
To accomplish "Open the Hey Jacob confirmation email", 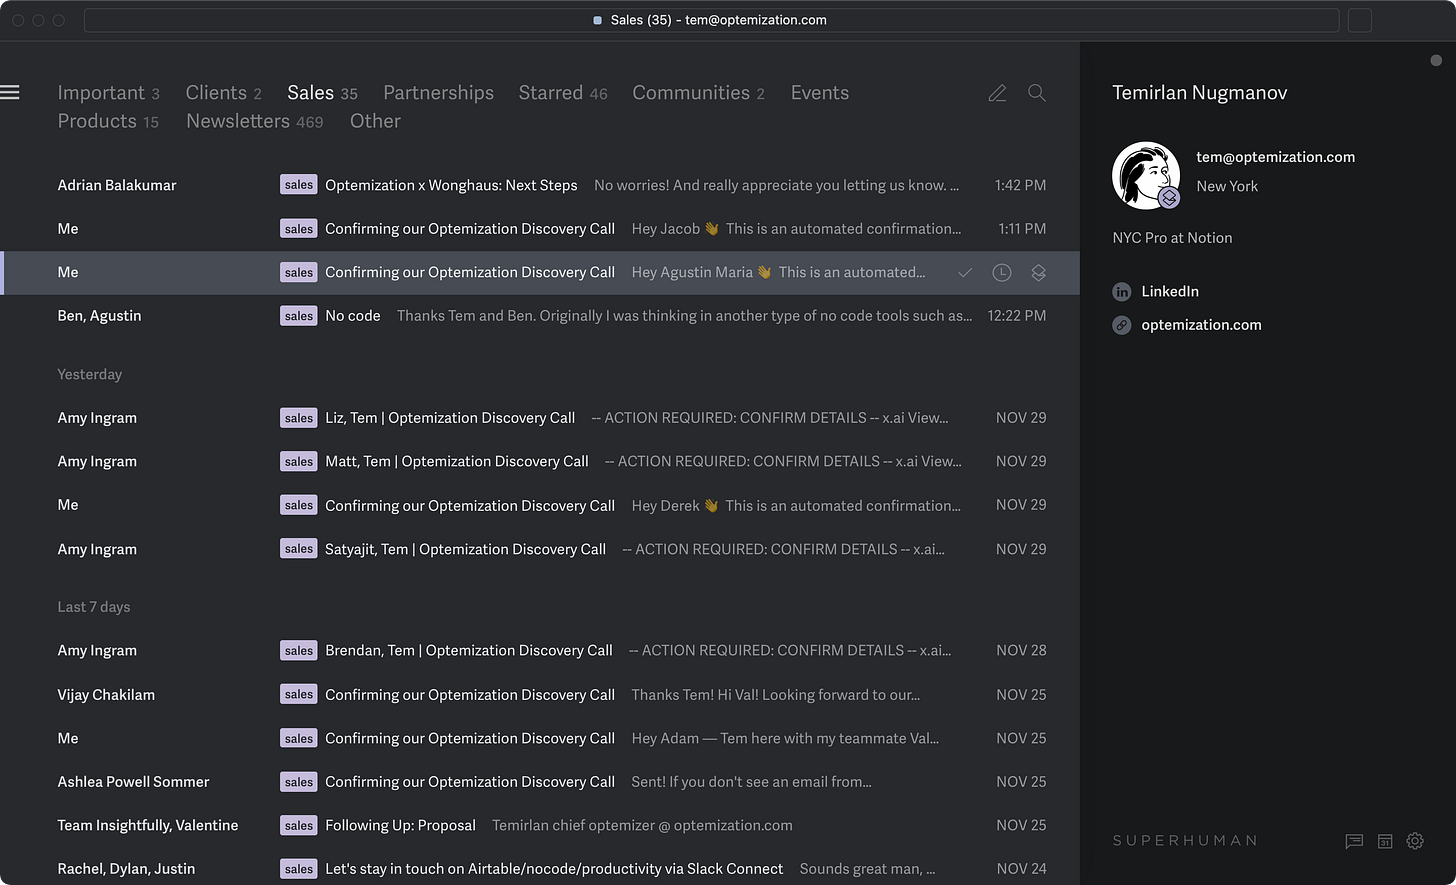I will [x=540, y=229].
